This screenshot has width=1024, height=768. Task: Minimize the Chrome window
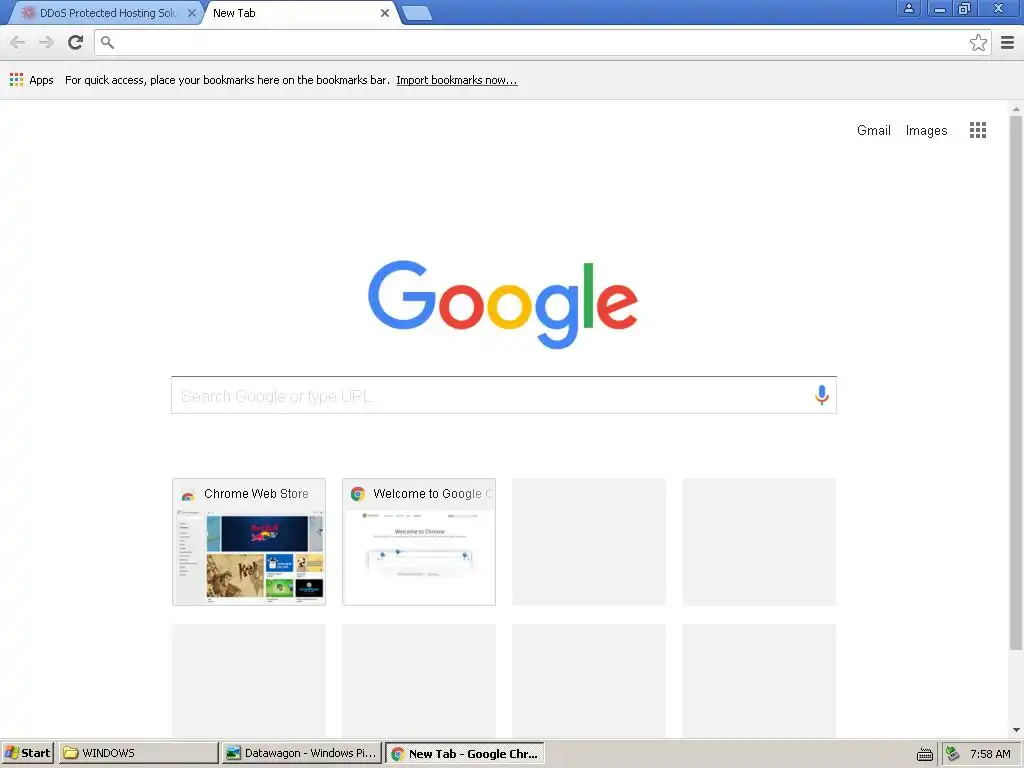tap(940, 8)
